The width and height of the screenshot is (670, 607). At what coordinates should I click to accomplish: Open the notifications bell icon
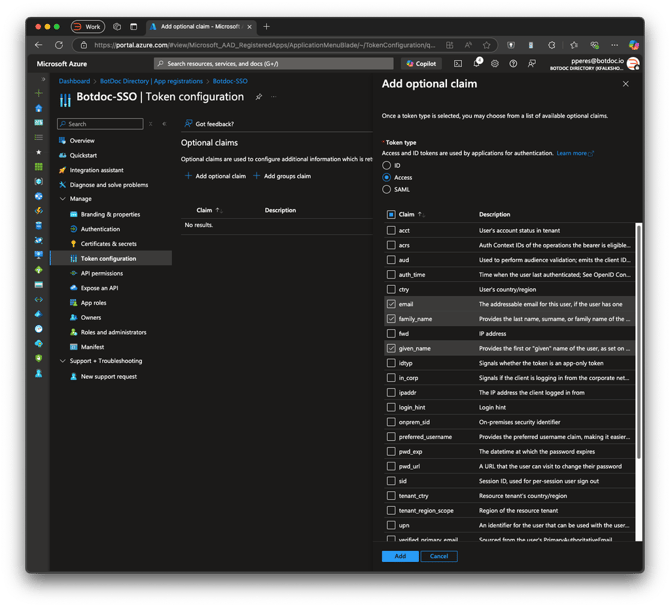pos(477,63)
